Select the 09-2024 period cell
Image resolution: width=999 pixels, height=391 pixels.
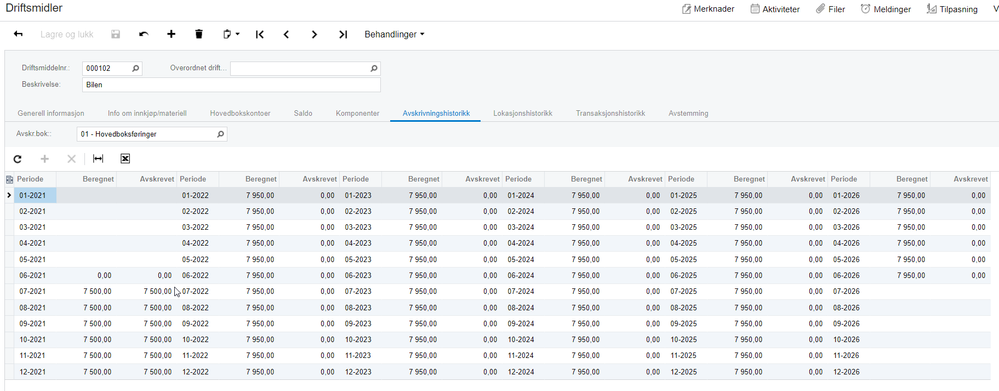click(524, 323)
